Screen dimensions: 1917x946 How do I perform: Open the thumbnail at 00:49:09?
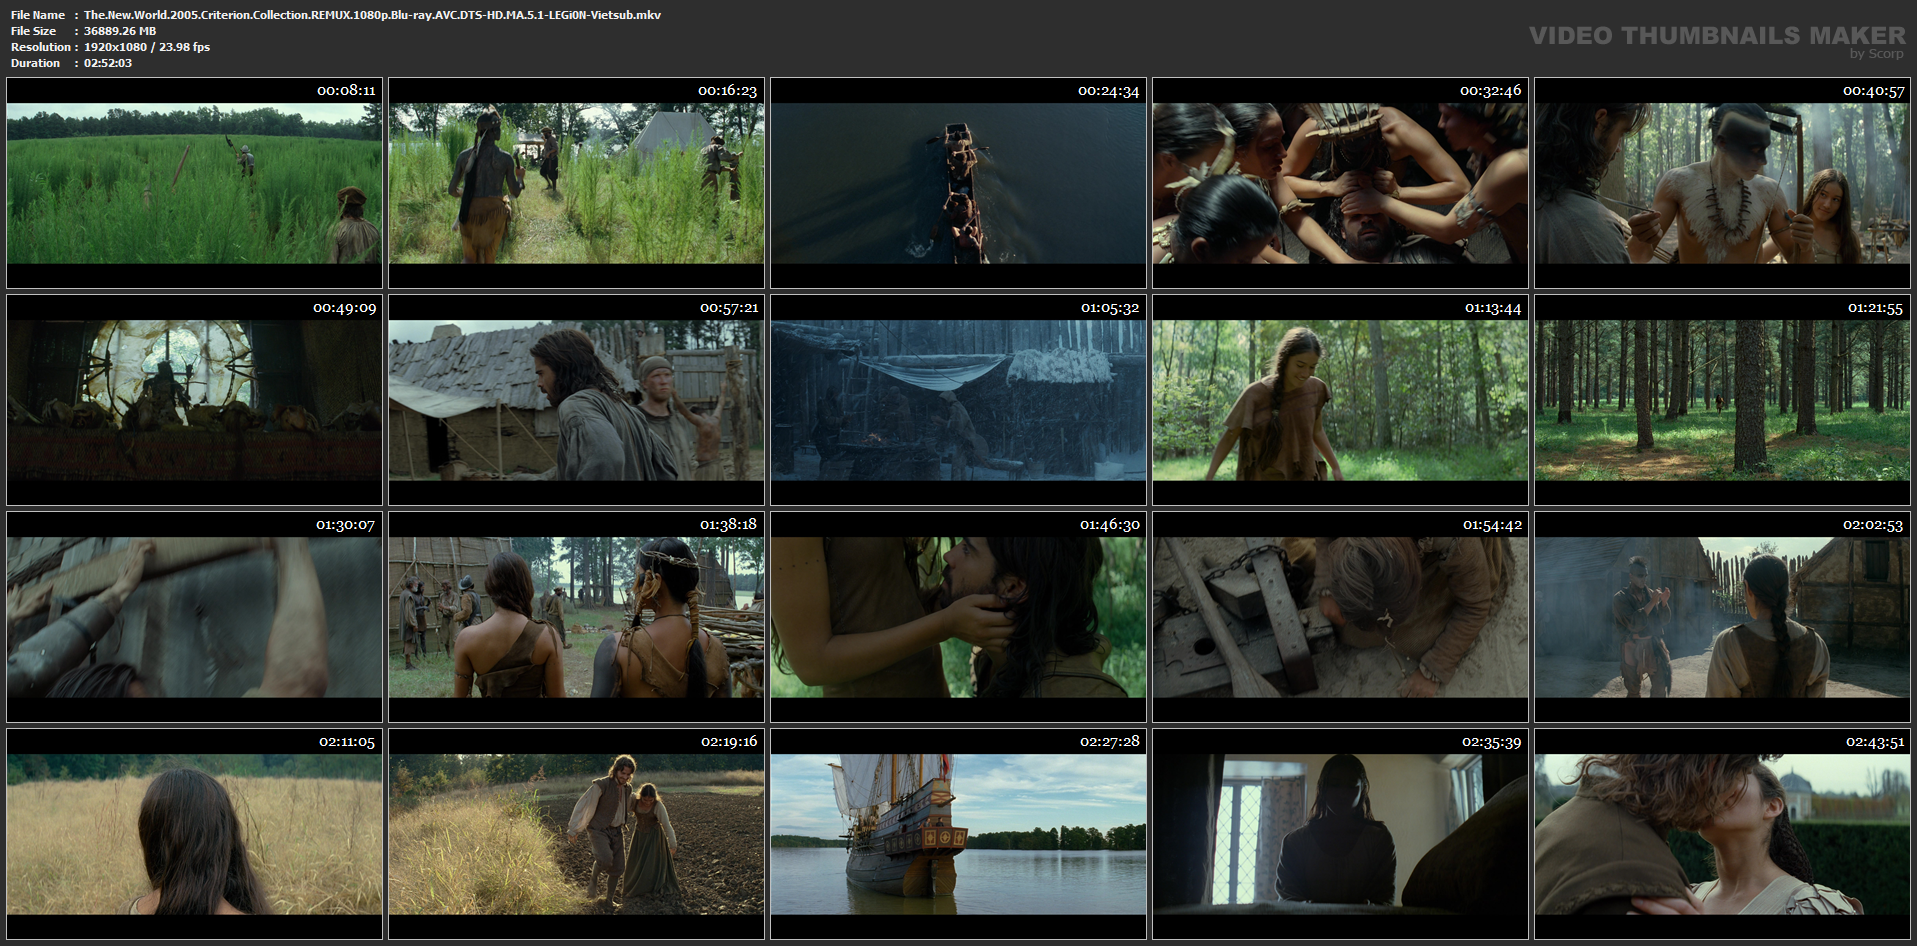coord(194,400)
